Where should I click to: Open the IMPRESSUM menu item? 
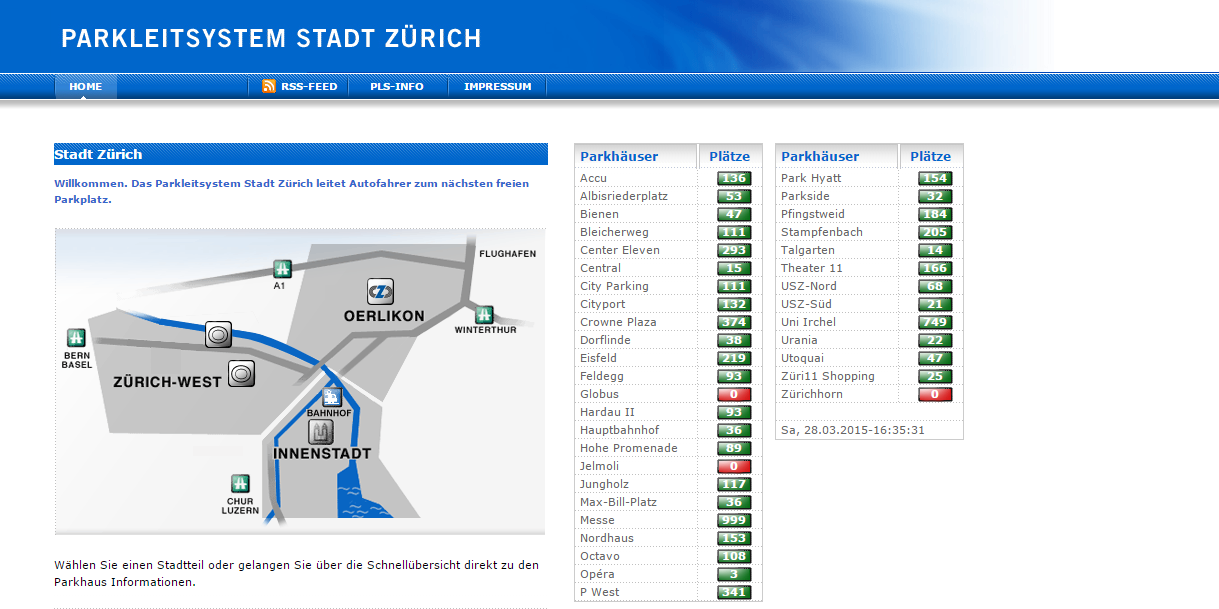coord(498,87)
